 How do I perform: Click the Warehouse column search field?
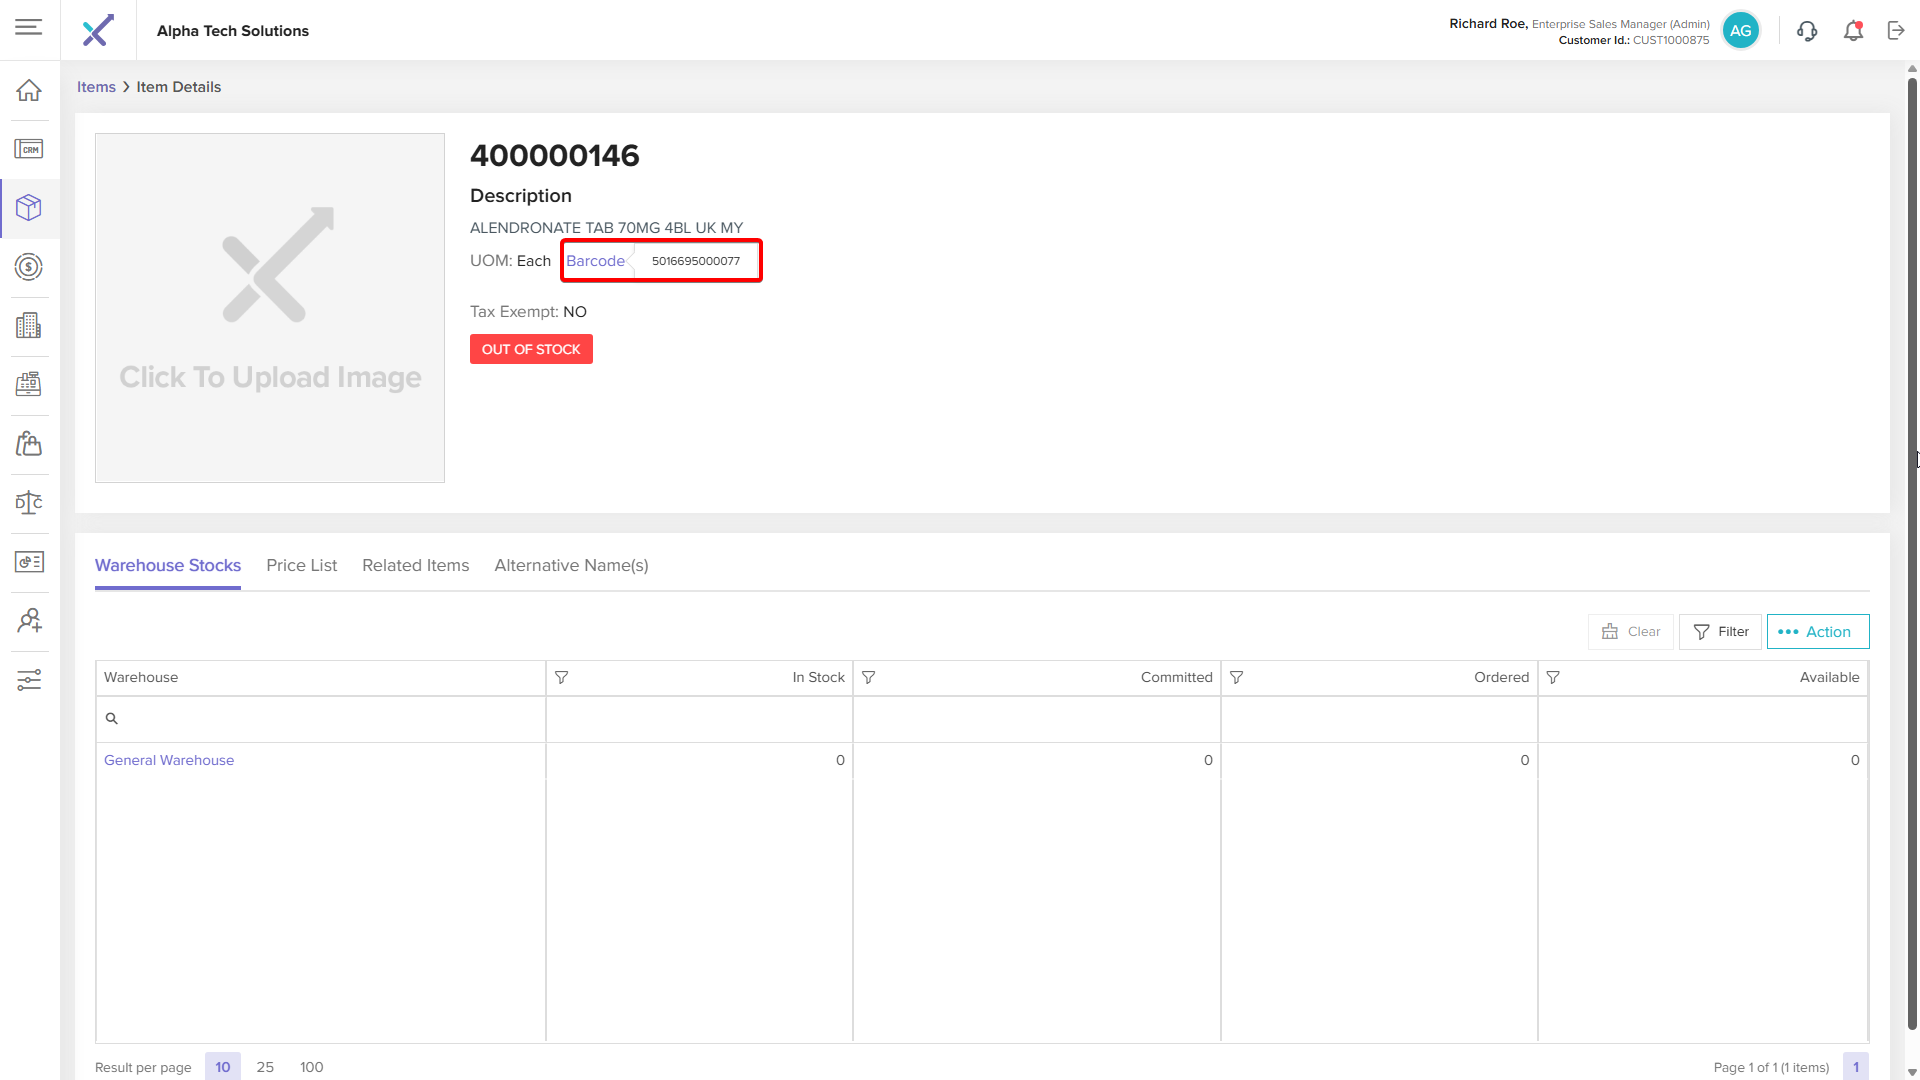325,719
